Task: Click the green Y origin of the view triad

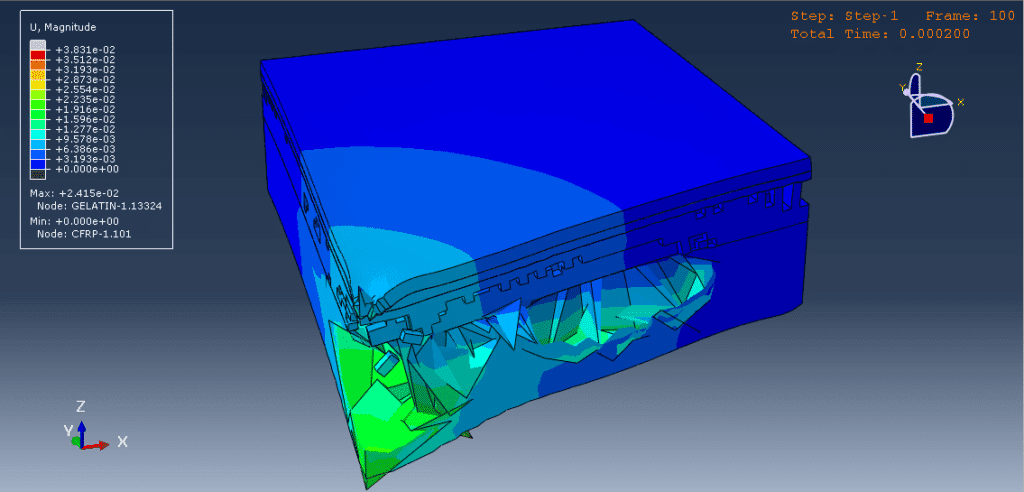Action: point(76,442)
